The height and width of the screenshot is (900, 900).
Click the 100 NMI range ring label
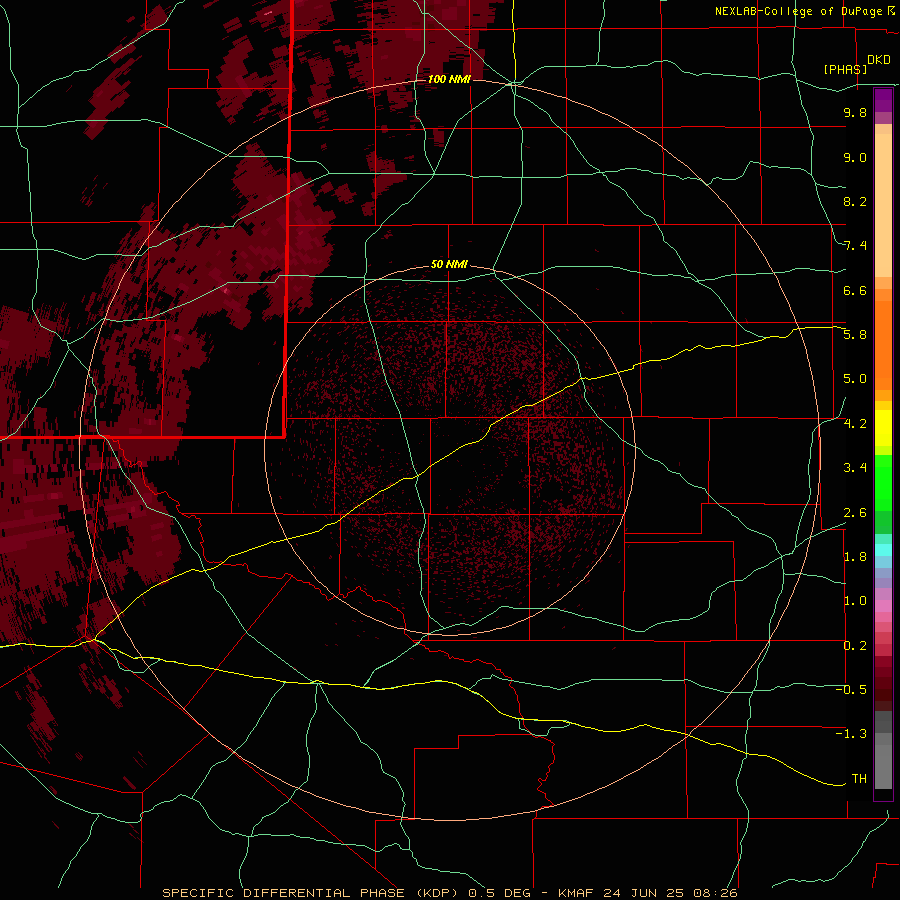coord(449,79)
